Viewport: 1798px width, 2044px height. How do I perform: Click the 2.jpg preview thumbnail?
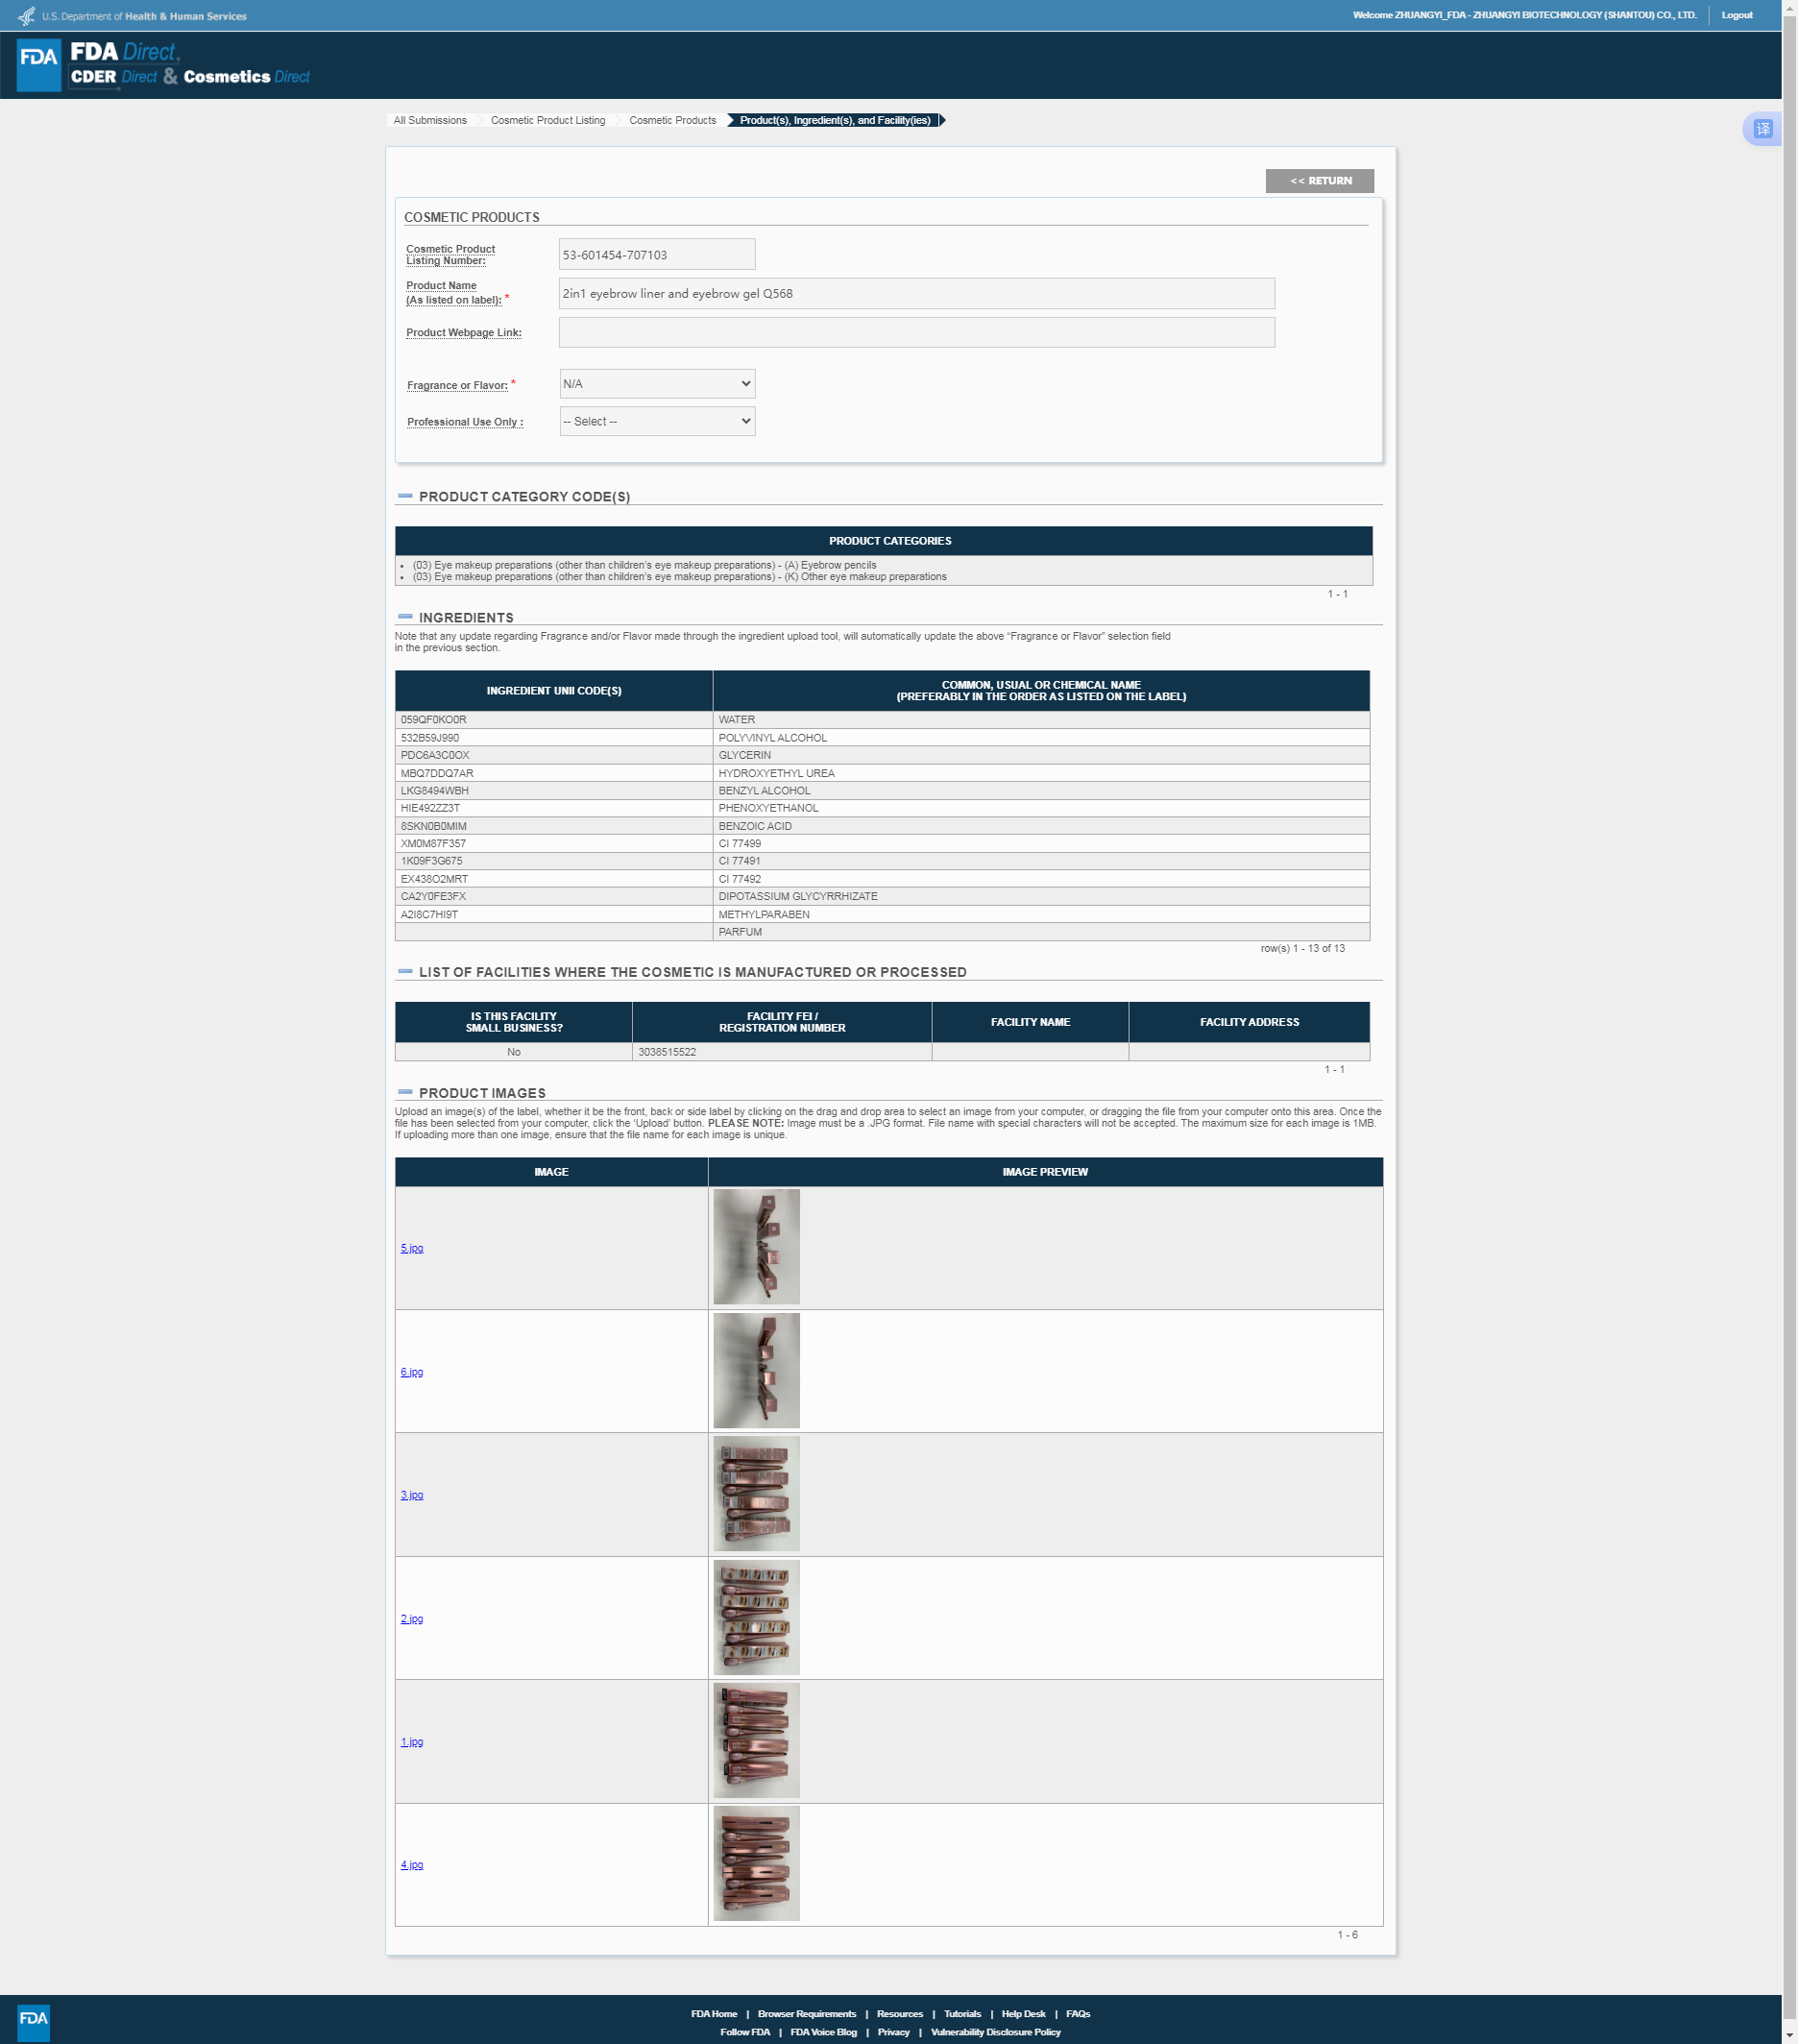756,1618
